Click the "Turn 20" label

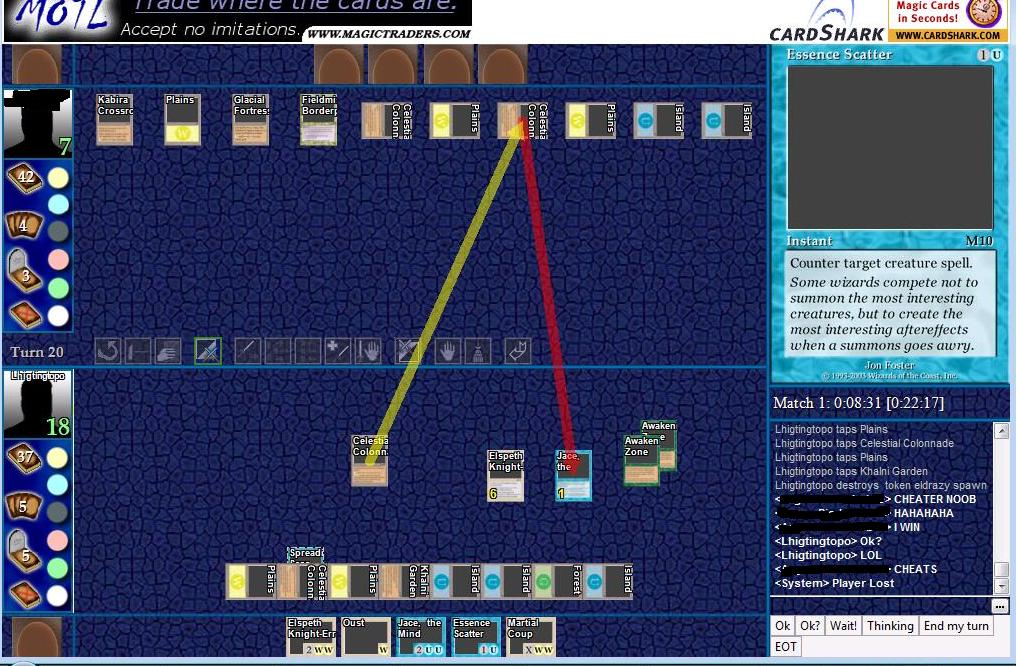click(x=37, y=352)
